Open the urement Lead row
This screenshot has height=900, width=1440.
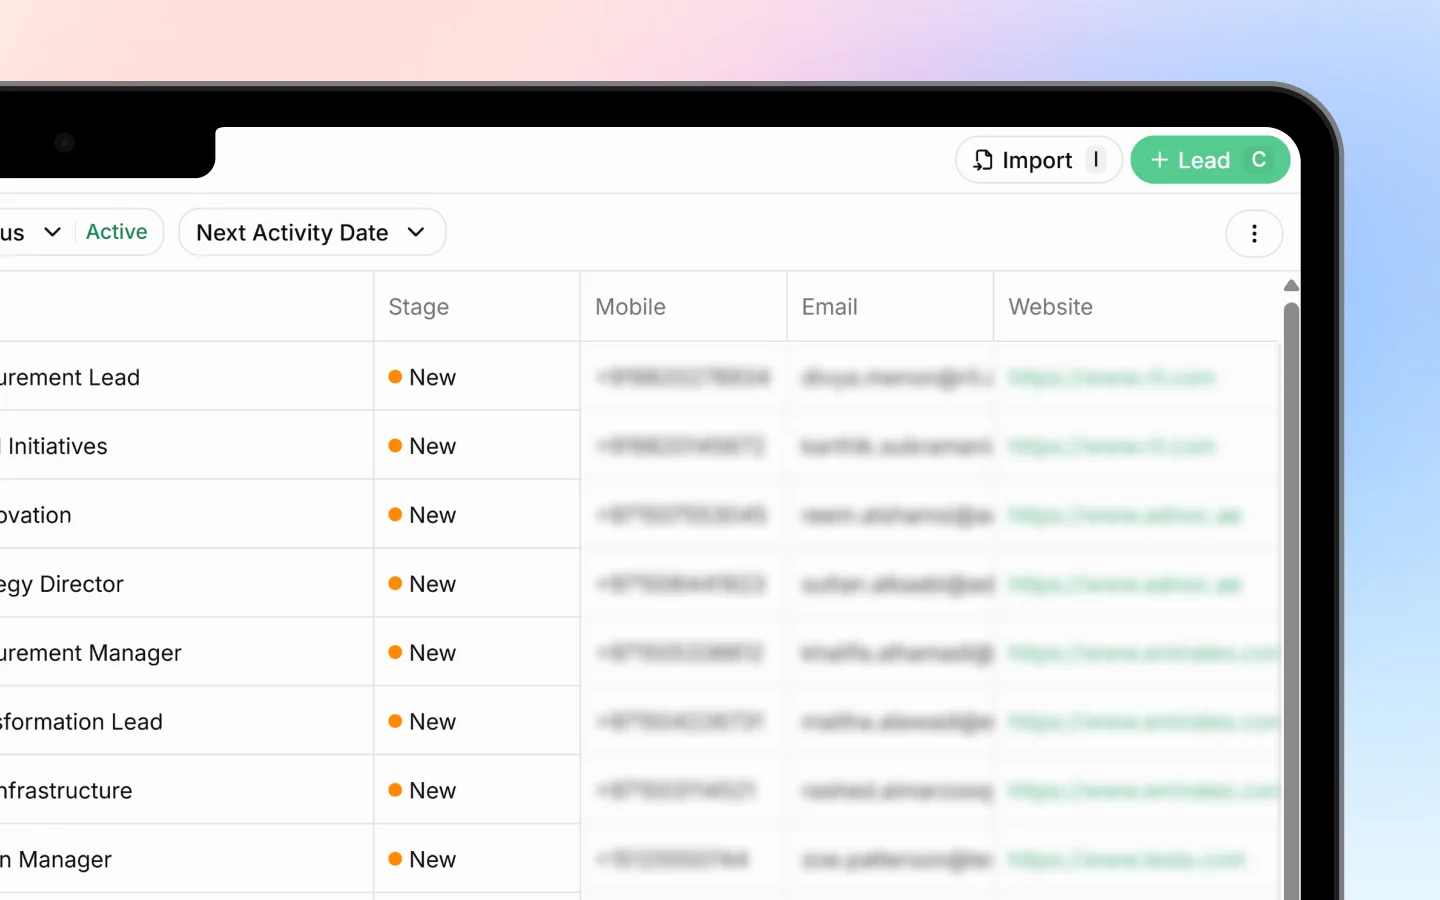(x=70, y=377)
